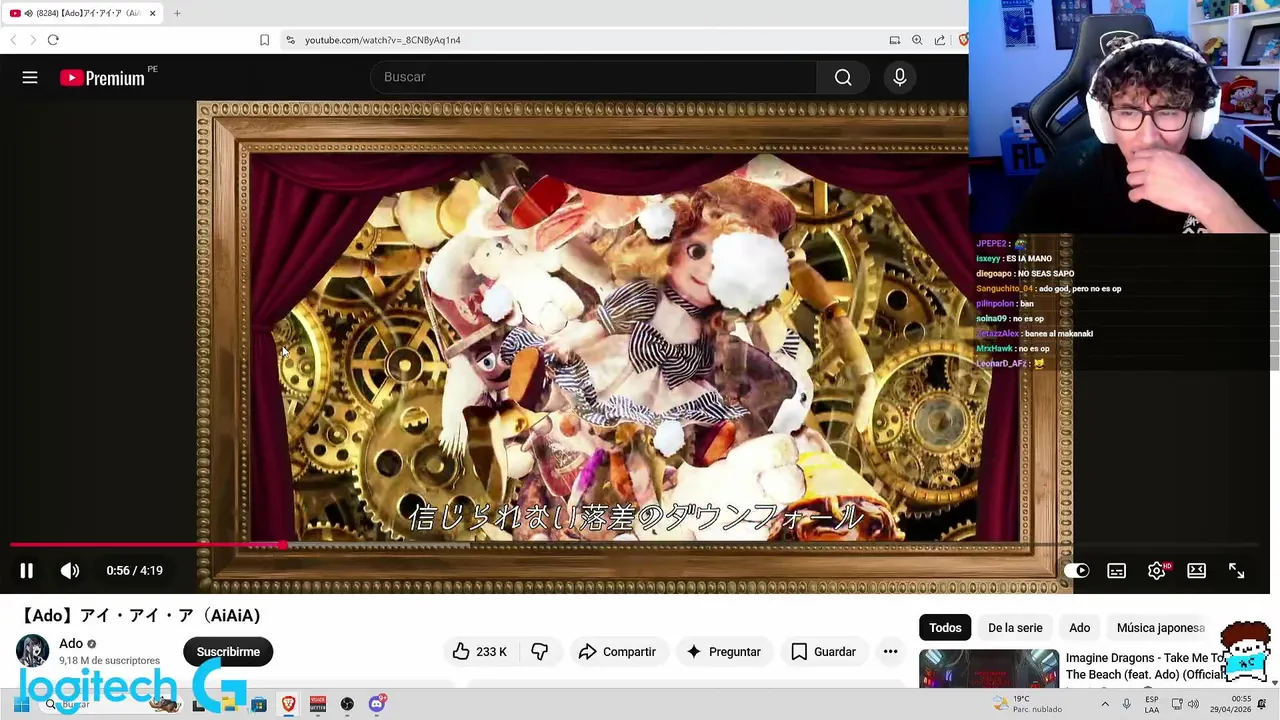
Task: Switch to Brave browser taskbar icon
Action: coord(288,705)
